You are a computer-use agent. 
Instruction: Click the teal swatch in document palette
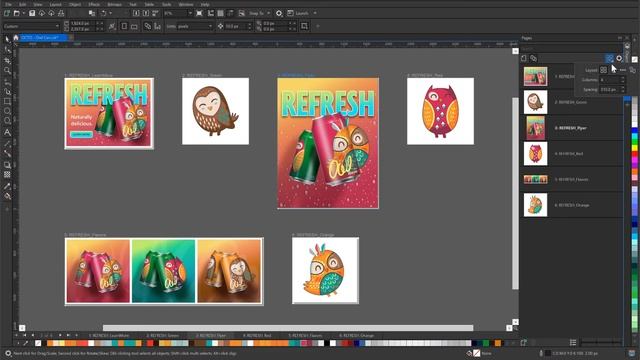tap(209, 343)
